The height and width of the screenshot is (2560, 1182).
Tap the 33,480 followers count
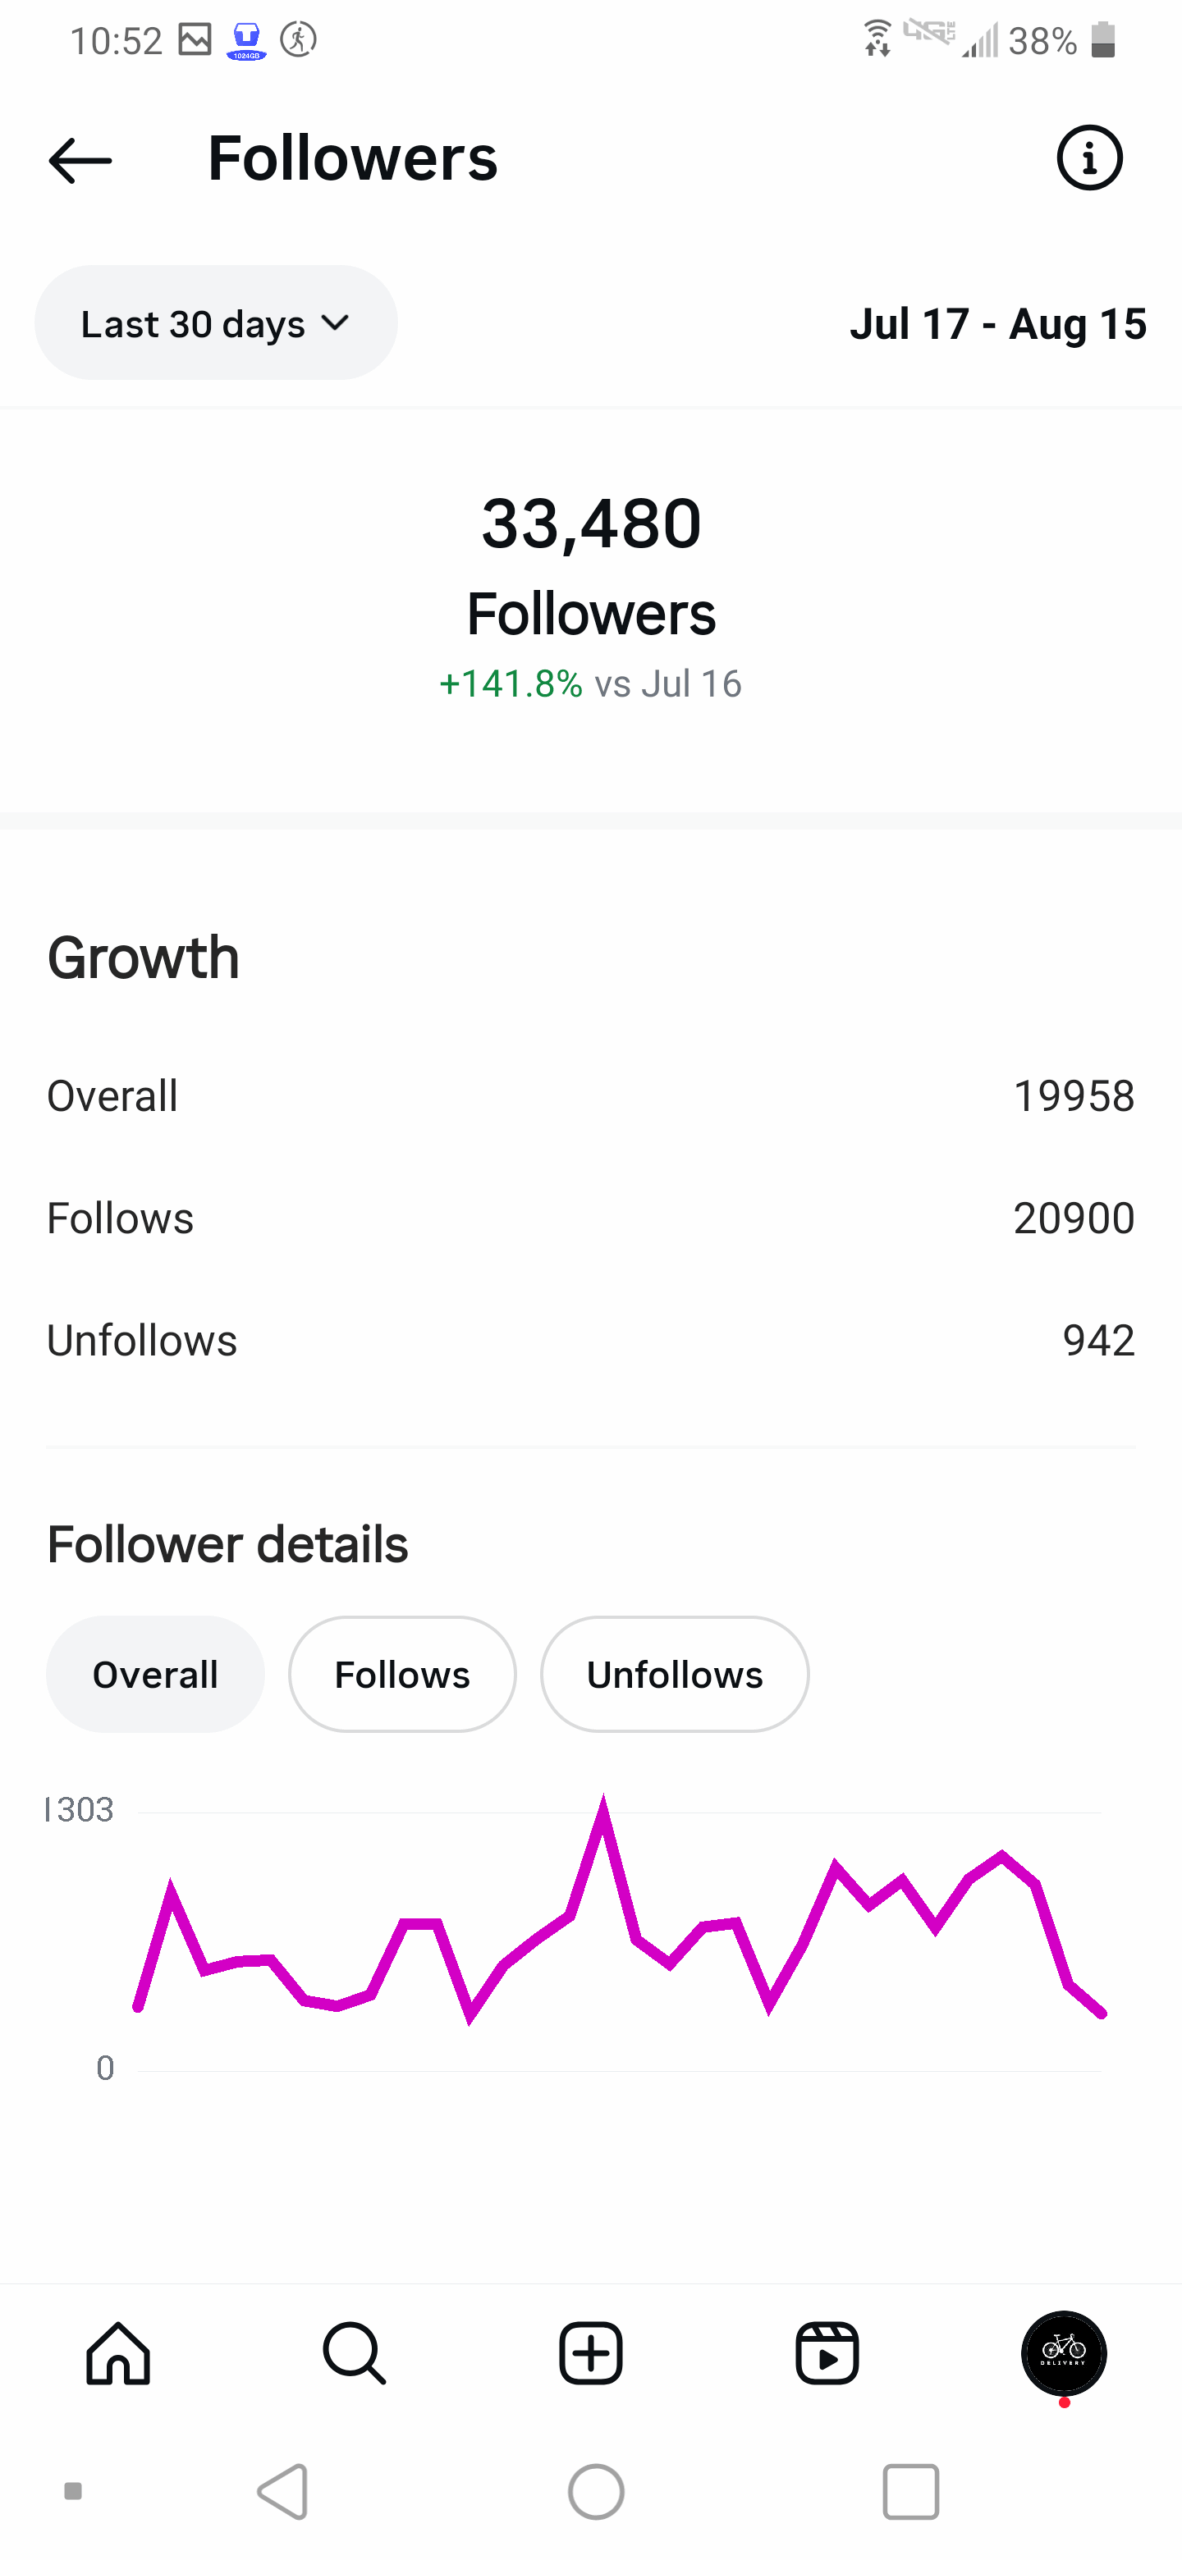[x=591, y=523]
